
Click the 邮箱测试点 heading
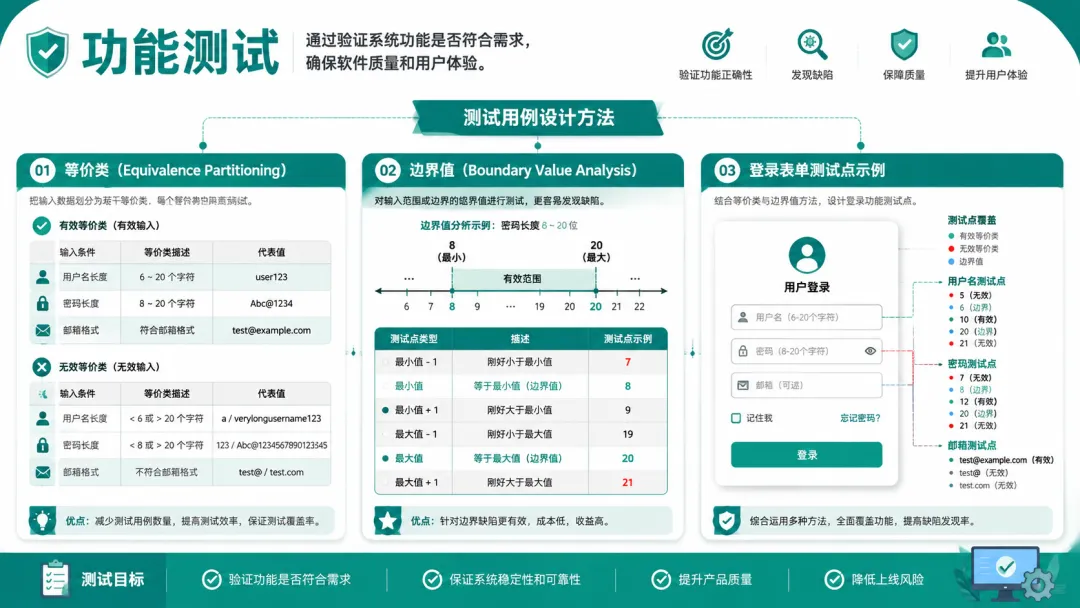point(971,445)
